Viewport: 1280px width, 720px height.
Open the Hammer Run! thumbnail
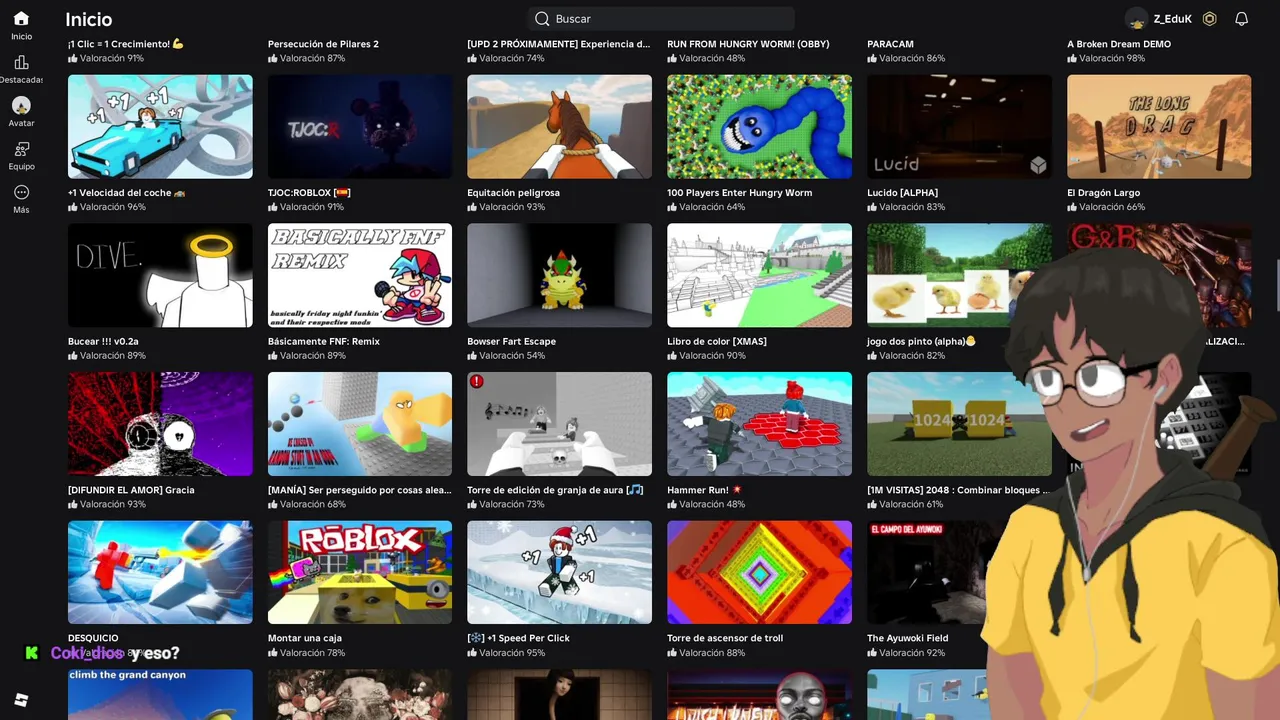coord(759,424)
